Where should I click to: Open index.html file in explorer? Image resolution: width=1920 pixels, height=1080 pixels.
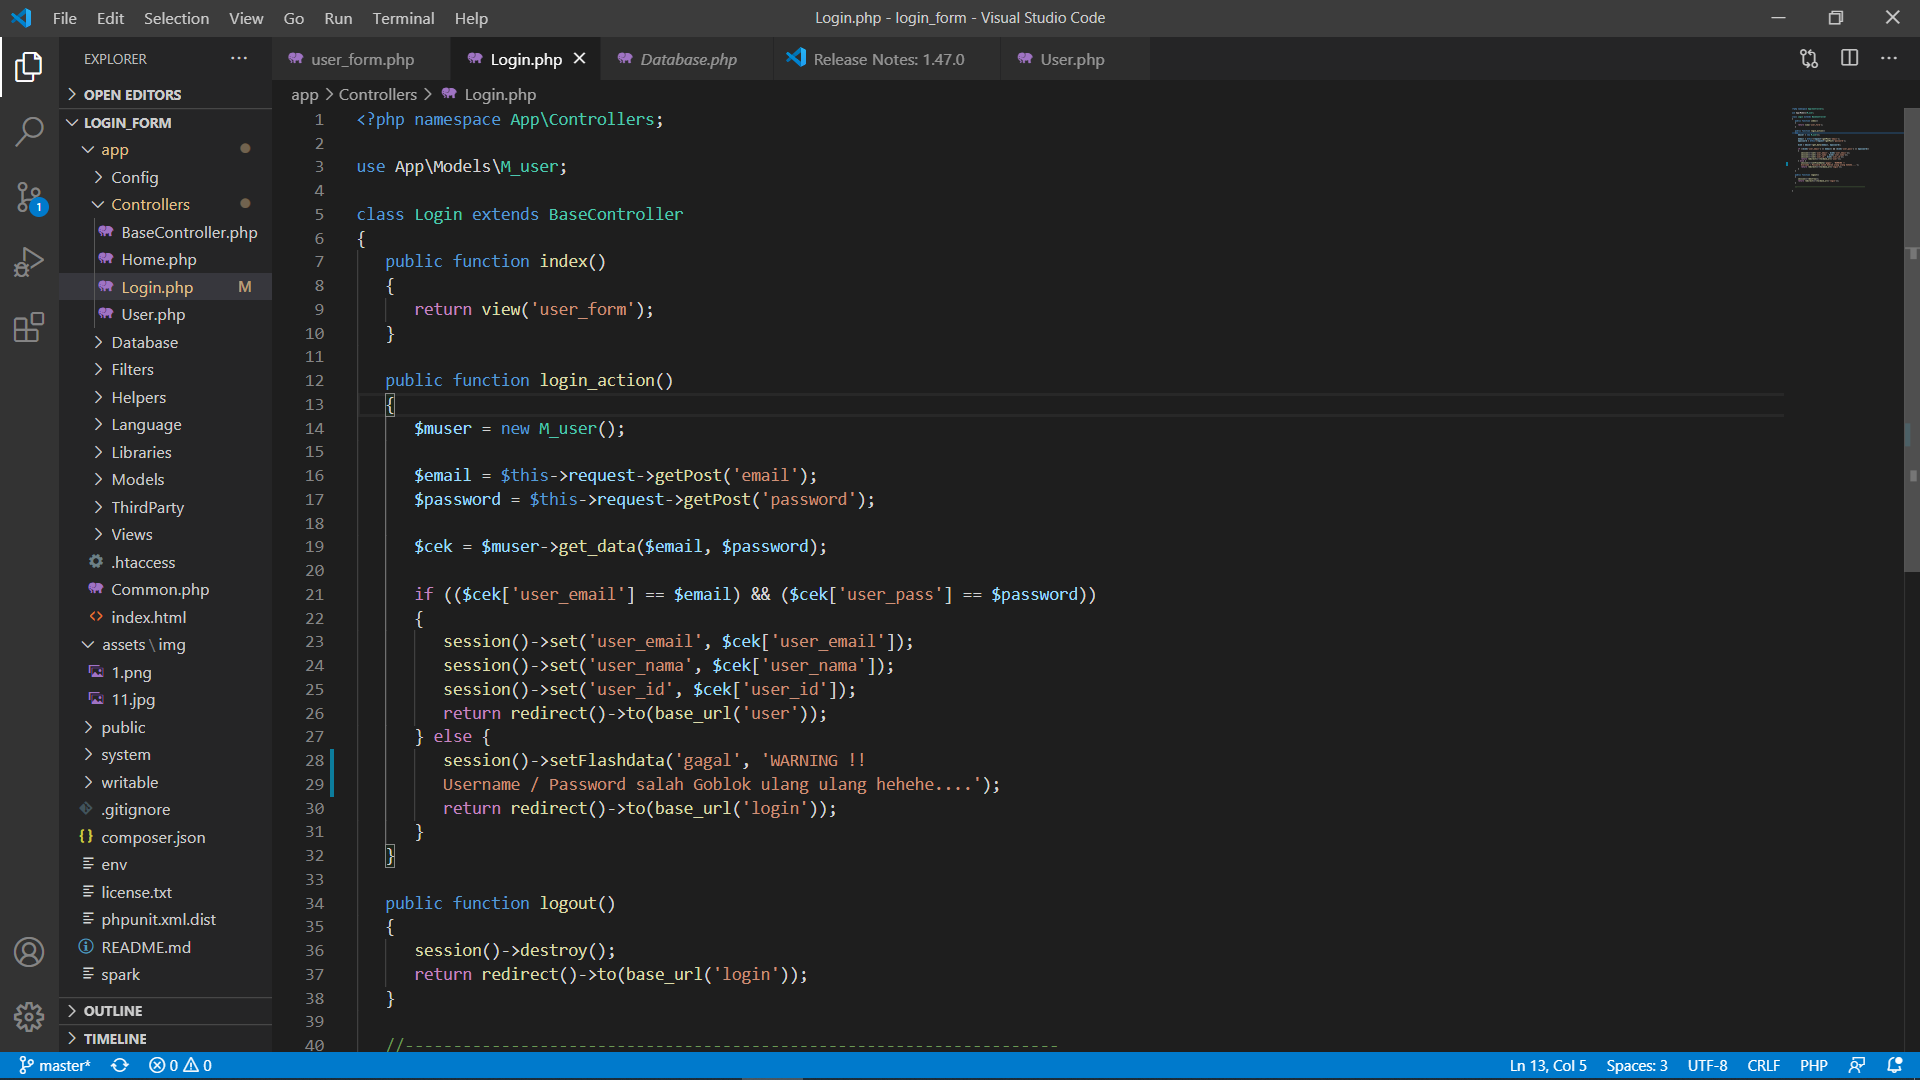165,617
